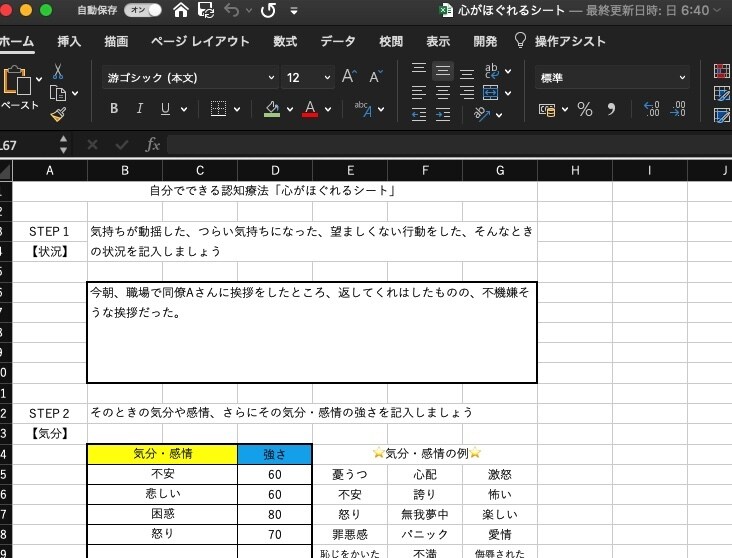Click the phonetic guide abc icon
Screen dimensions: 732x558
tap(363, 109)
